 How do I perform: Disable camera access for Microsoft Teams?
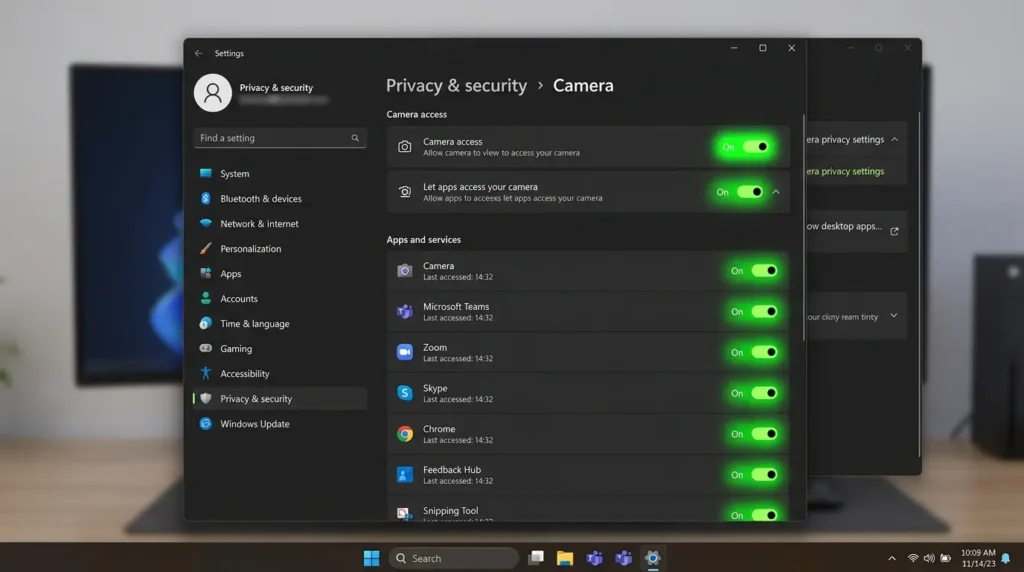tap(764, 311)
